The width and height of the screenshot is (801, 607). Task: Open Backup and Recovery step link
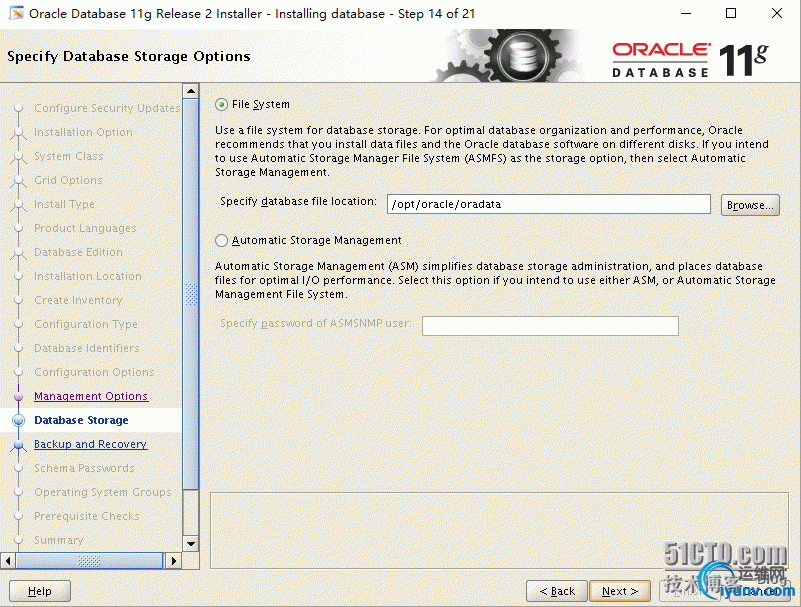pos(90,444)
